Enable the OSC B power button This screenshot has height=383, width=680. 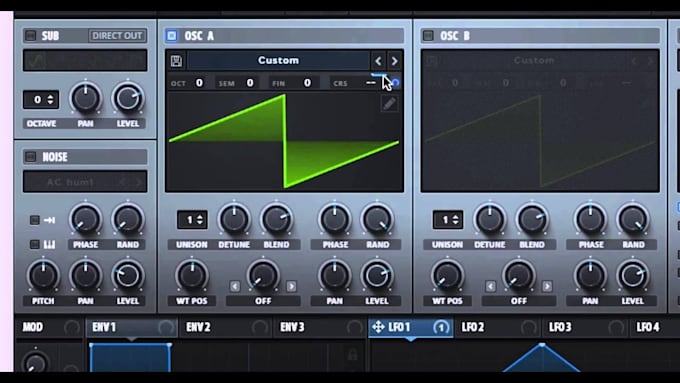coord(428,36)
